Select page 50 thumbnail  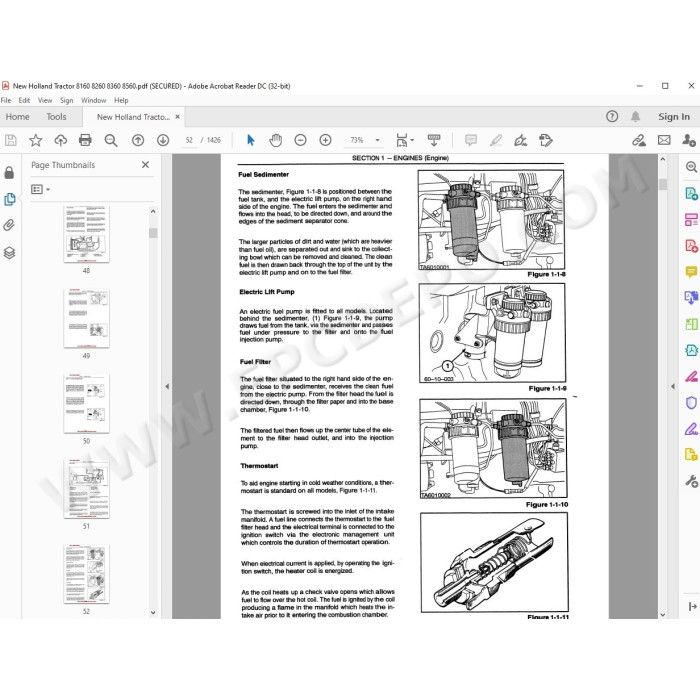(87, 403)
